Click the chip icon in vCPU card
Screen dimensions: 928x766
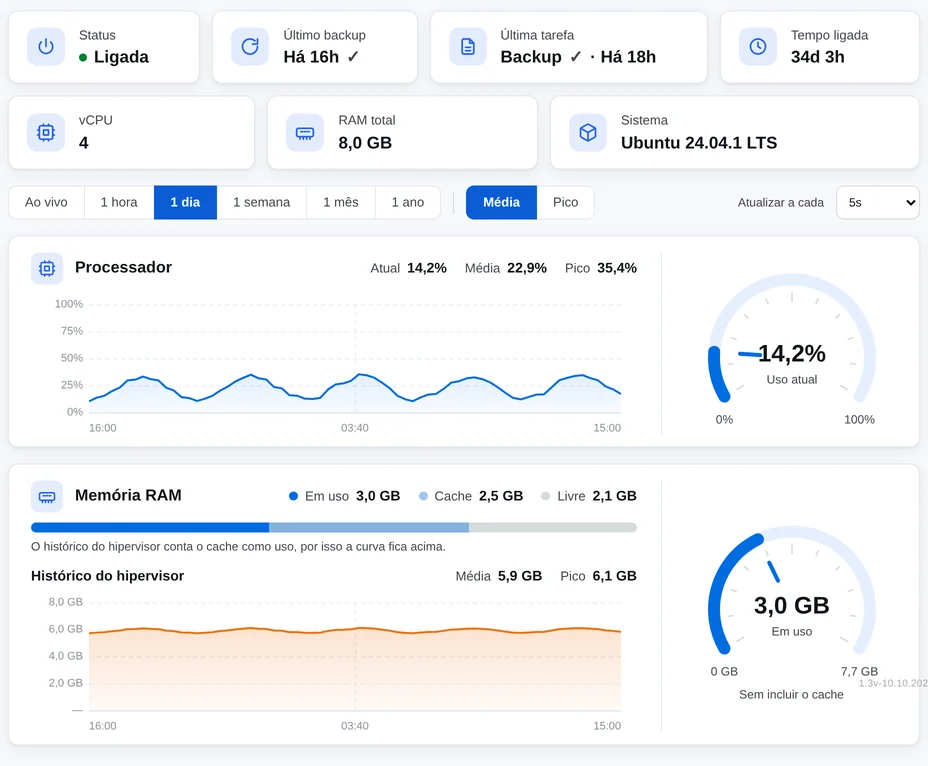click(x=46, y=133)
